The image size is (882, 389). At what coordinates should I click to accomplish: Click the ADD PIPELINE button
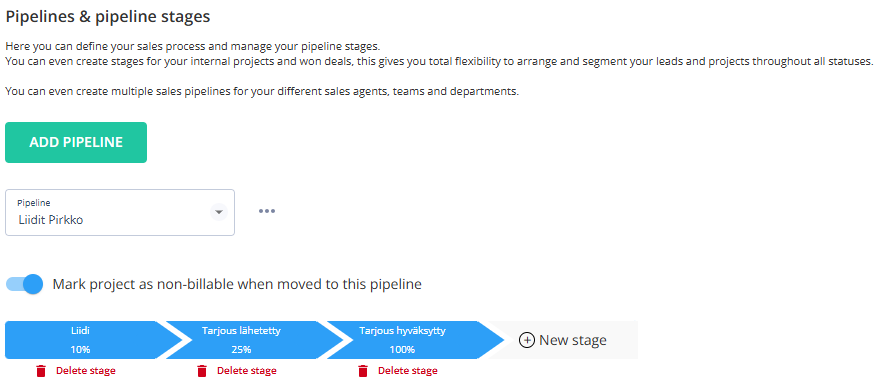click(x=76, y=142)
